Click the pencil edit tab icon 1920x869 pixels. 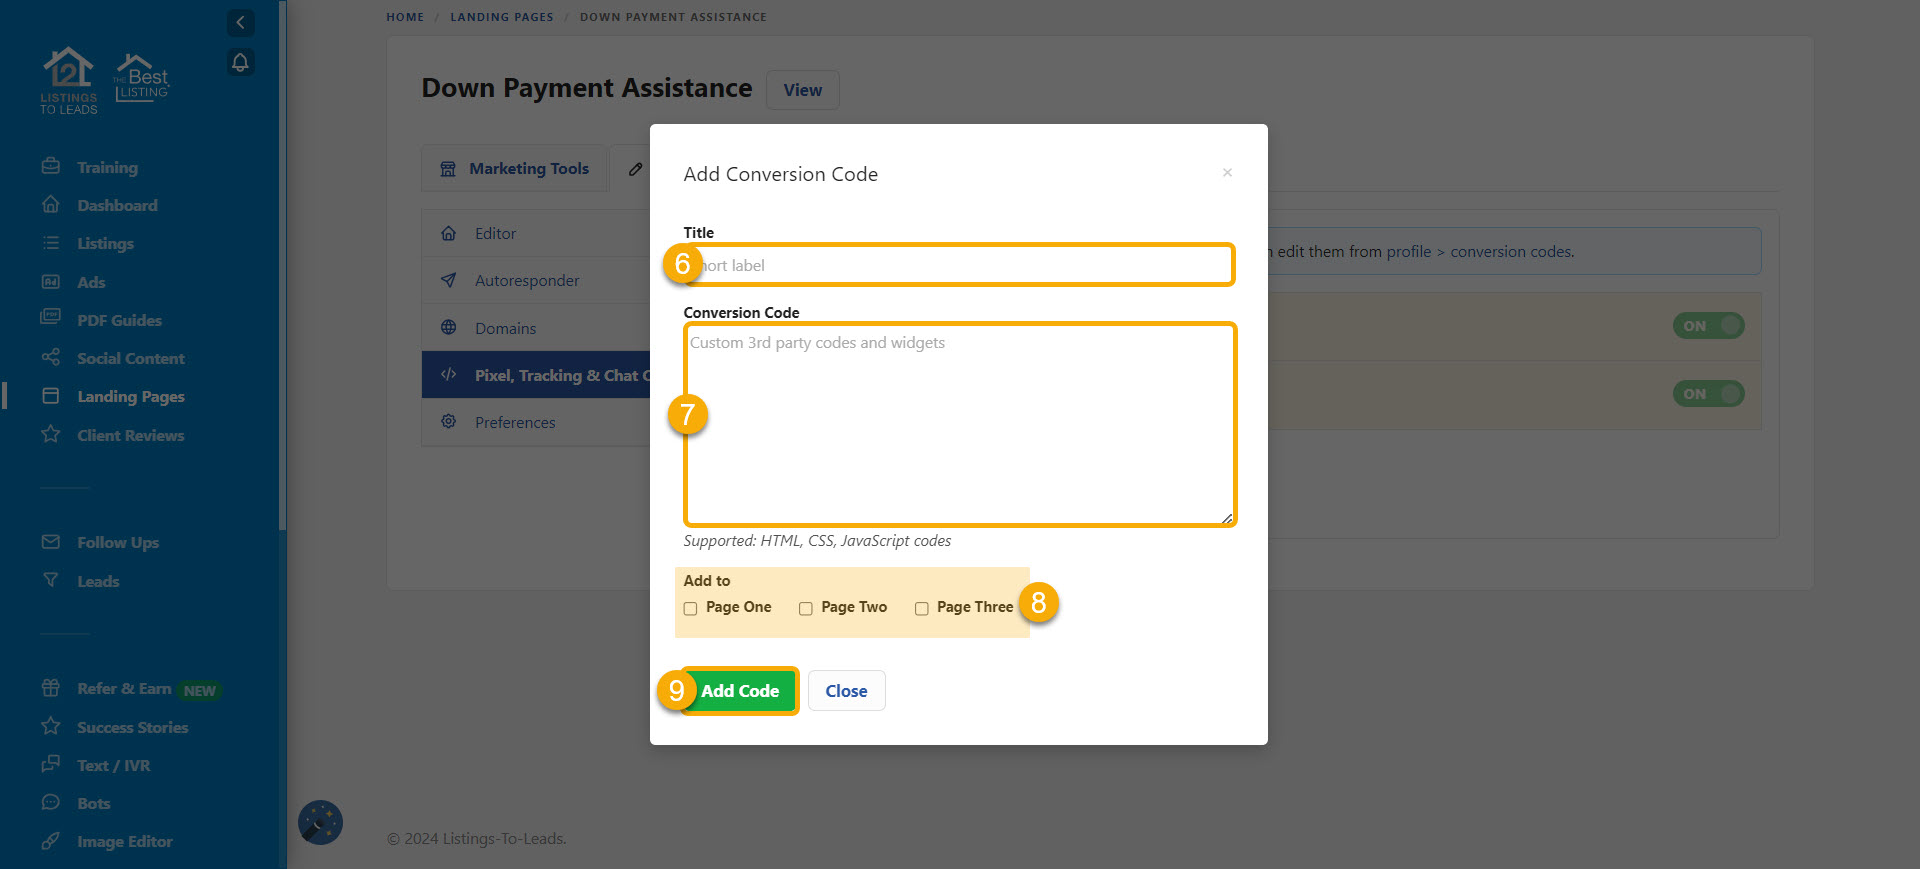click(x=635, y=169)
